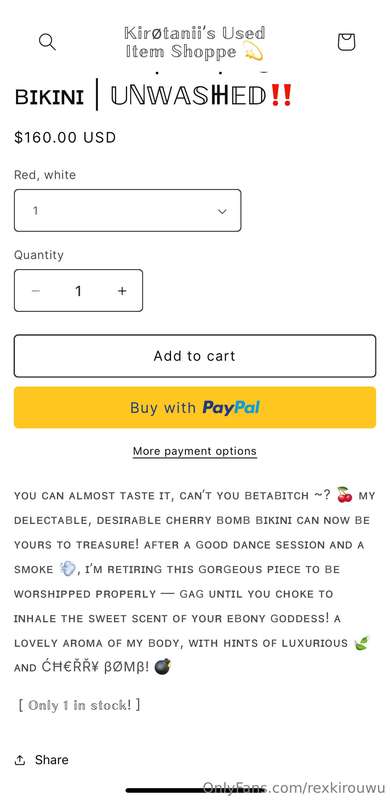Click the Red, white option label

[45, 175]
